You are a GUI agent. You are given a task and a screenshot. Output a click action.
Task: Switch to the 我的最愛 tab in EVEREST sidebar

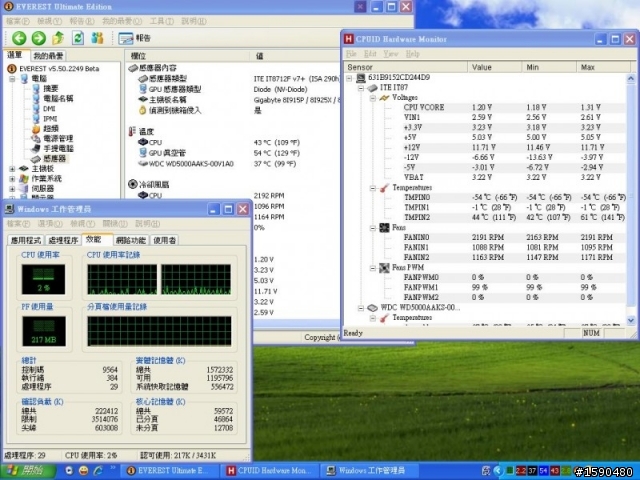[x=49, y=56]
